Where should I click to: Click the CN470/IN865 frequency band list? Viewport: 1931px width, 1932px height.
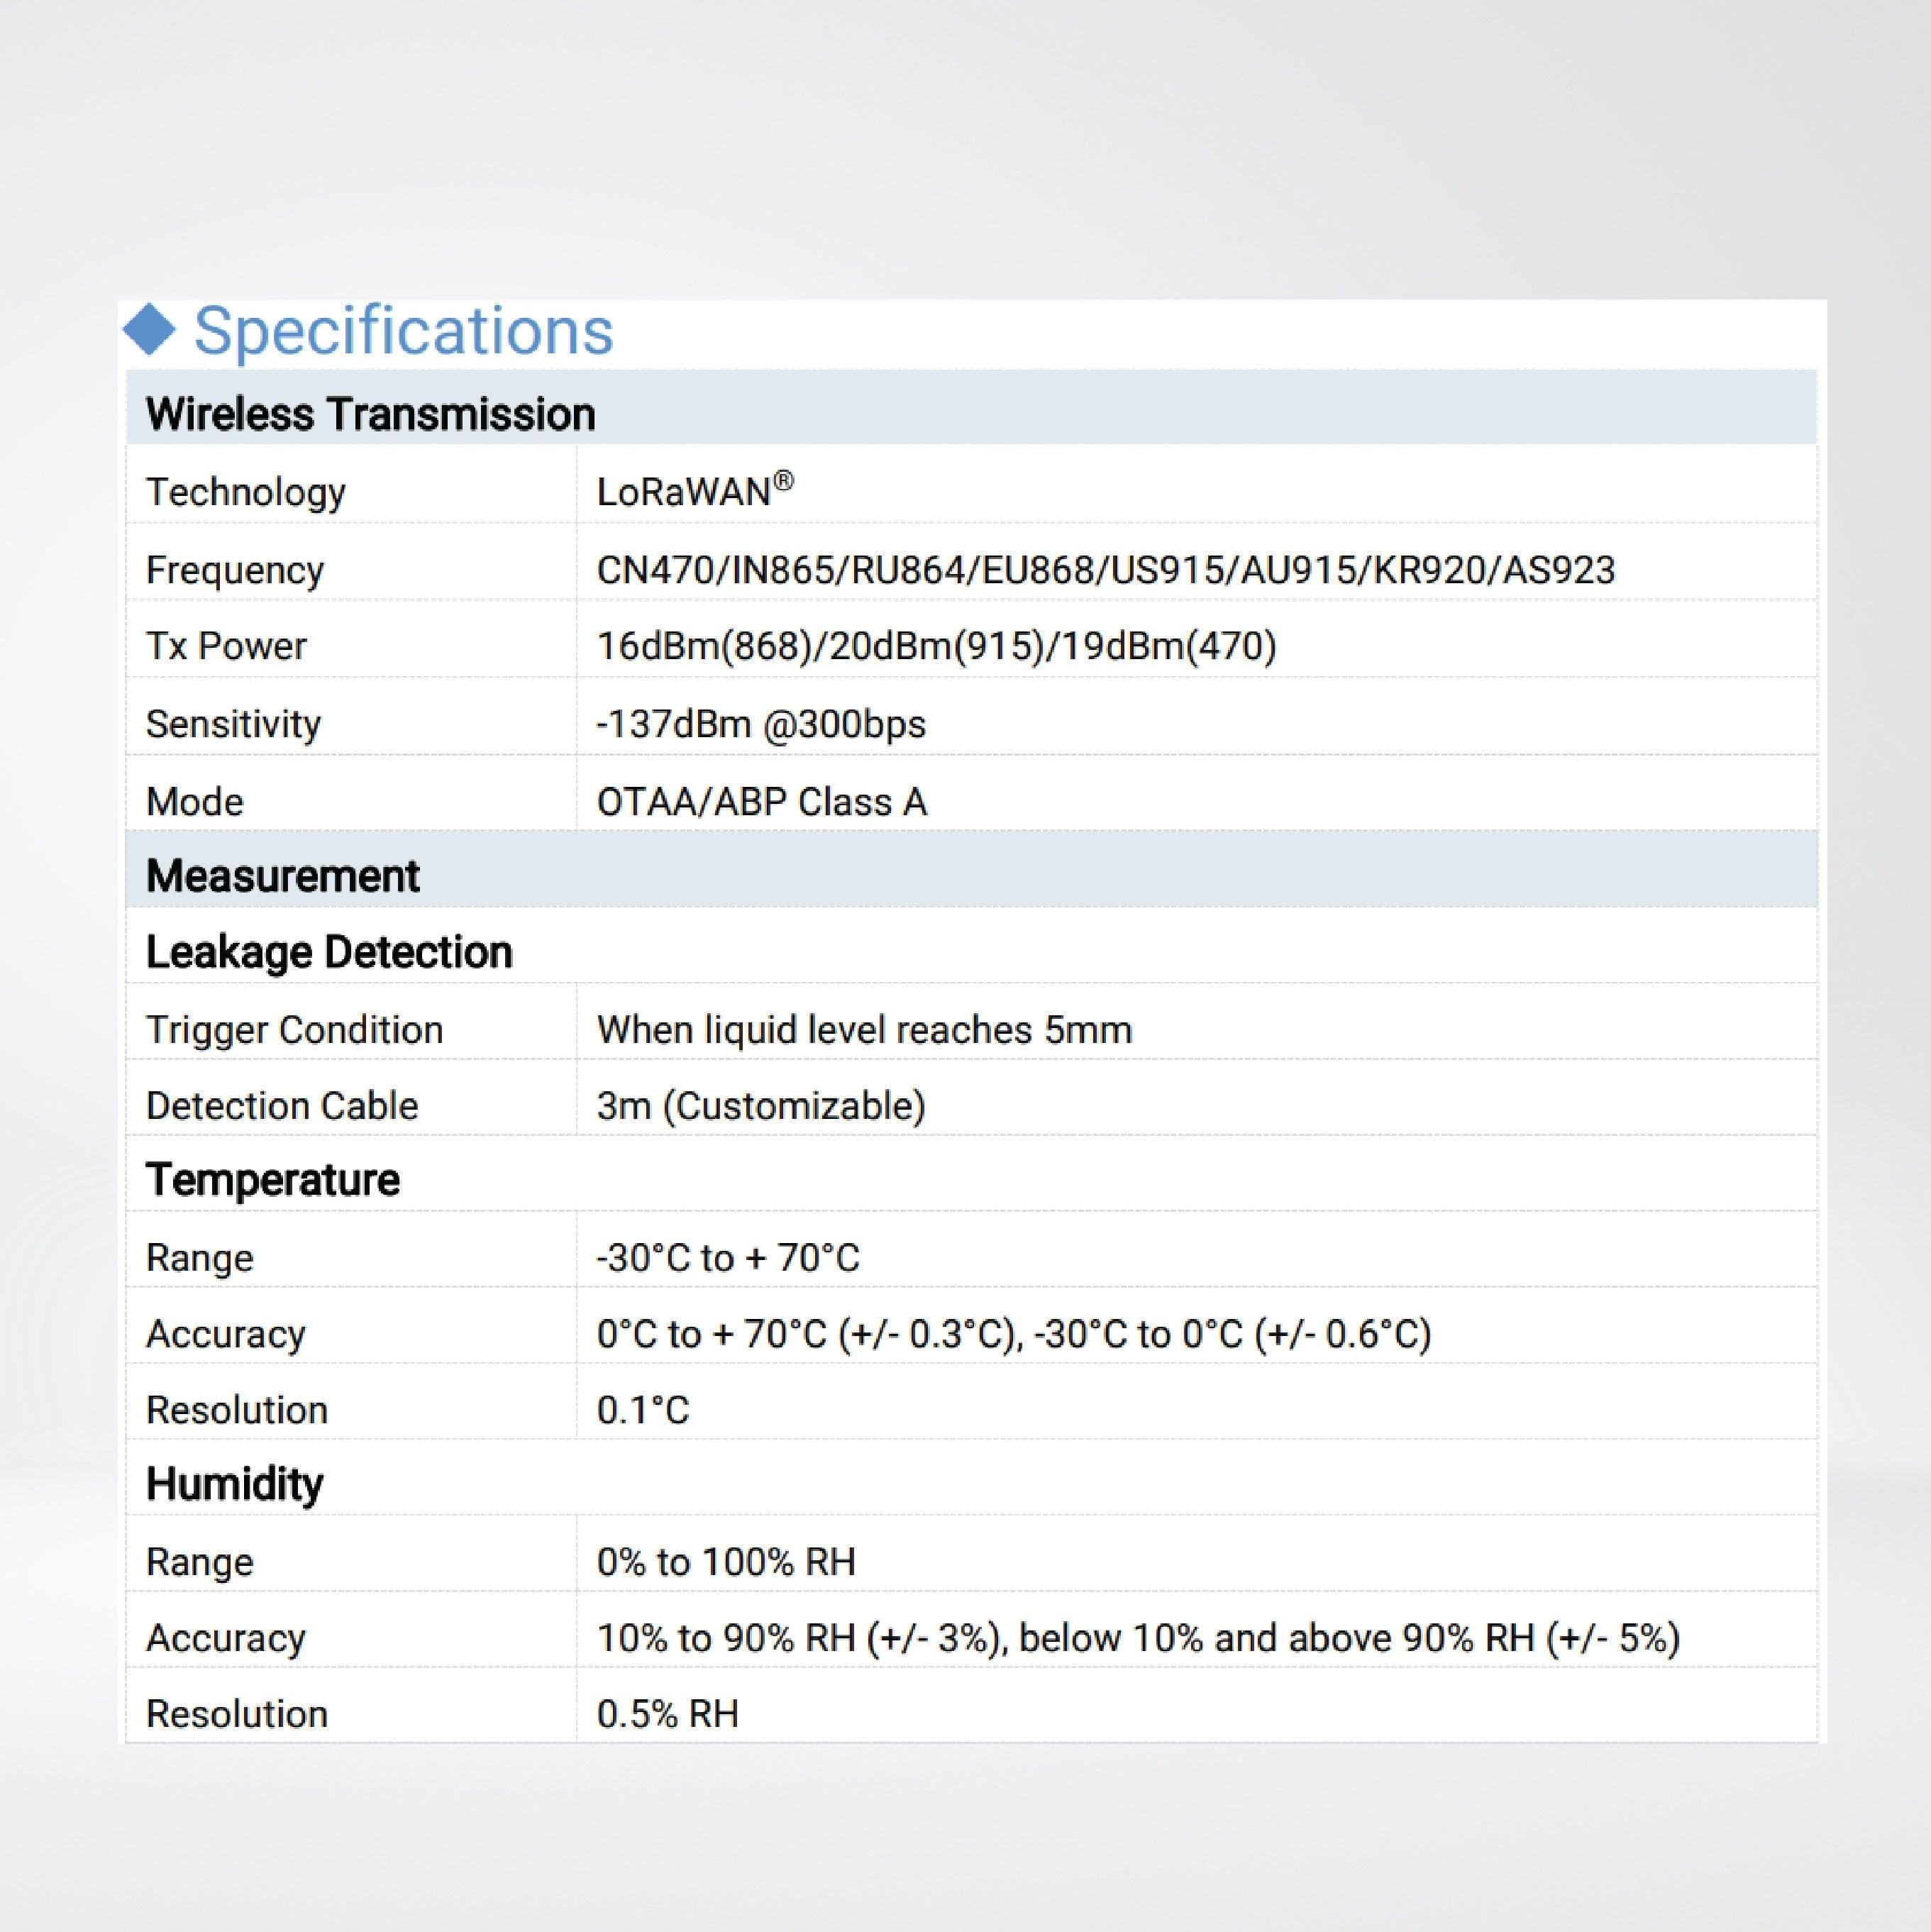click(x=1105, y=570)
